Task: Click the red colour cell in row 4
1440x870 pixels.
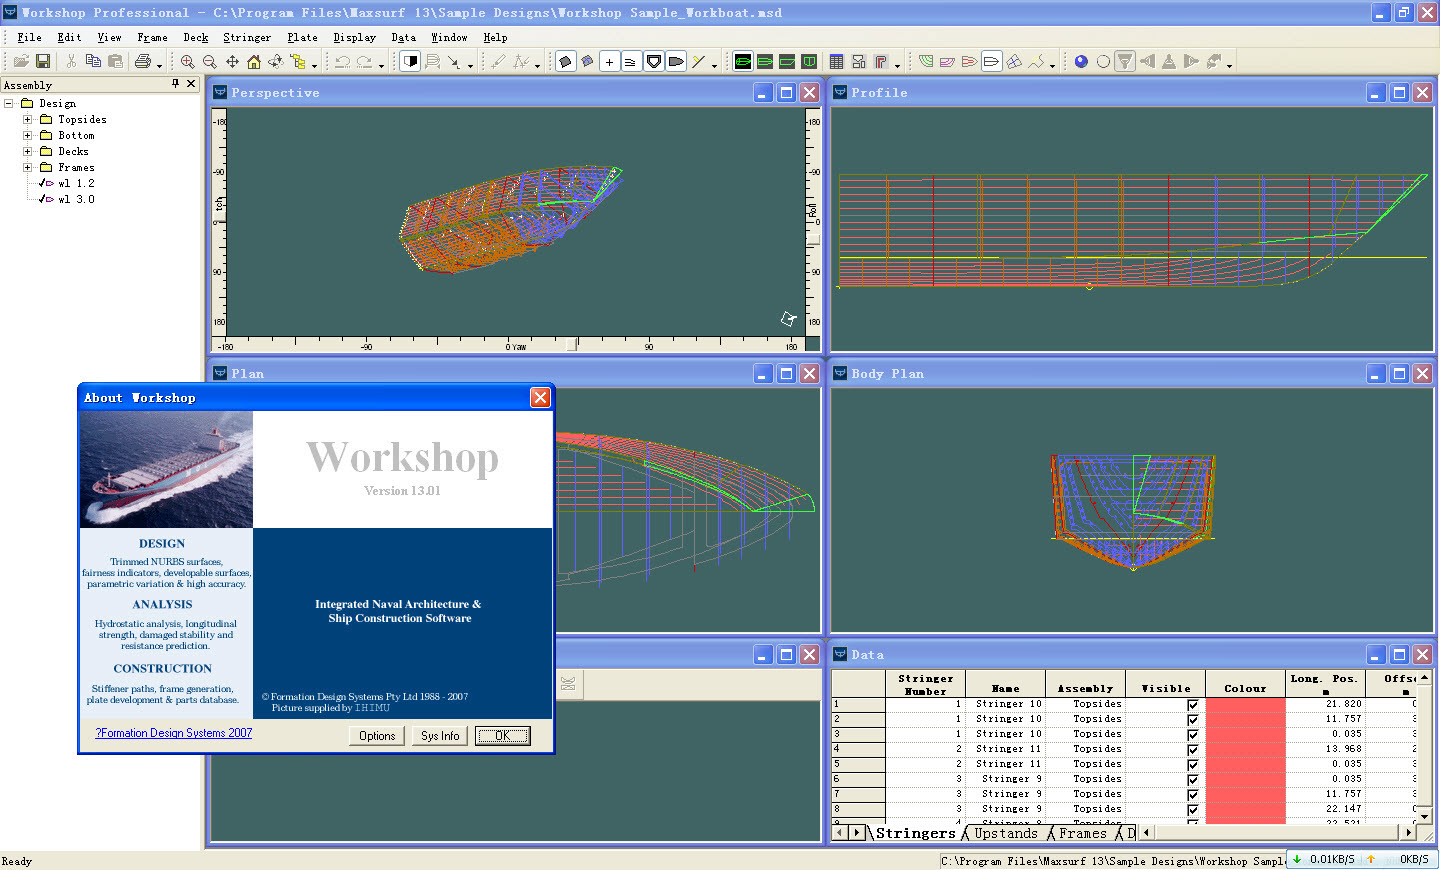Action: pos(1245,750)
